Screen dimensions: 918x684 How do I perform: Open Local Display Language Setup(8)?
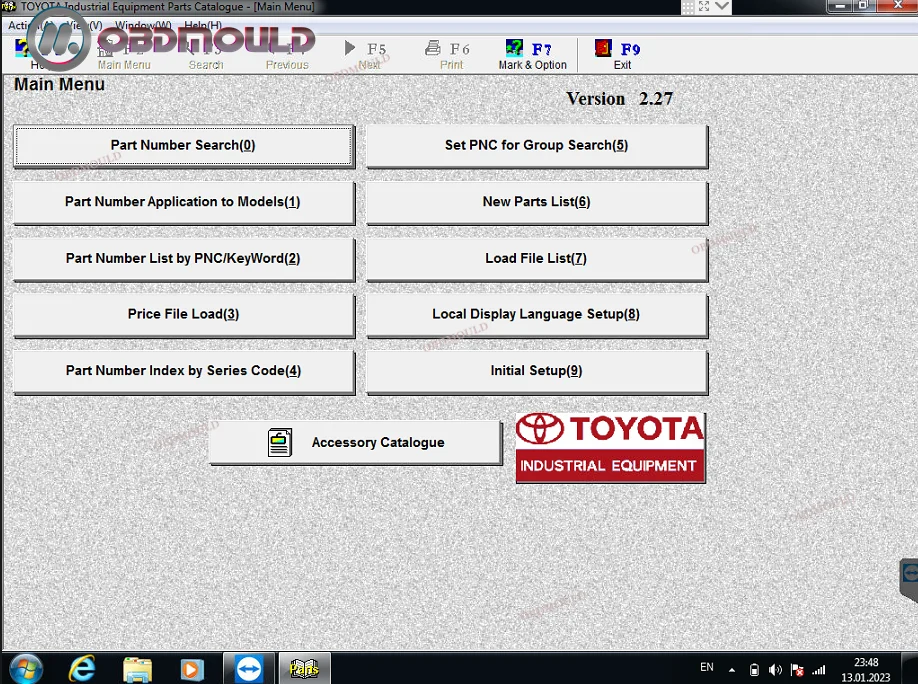click(x=537, y=315)
